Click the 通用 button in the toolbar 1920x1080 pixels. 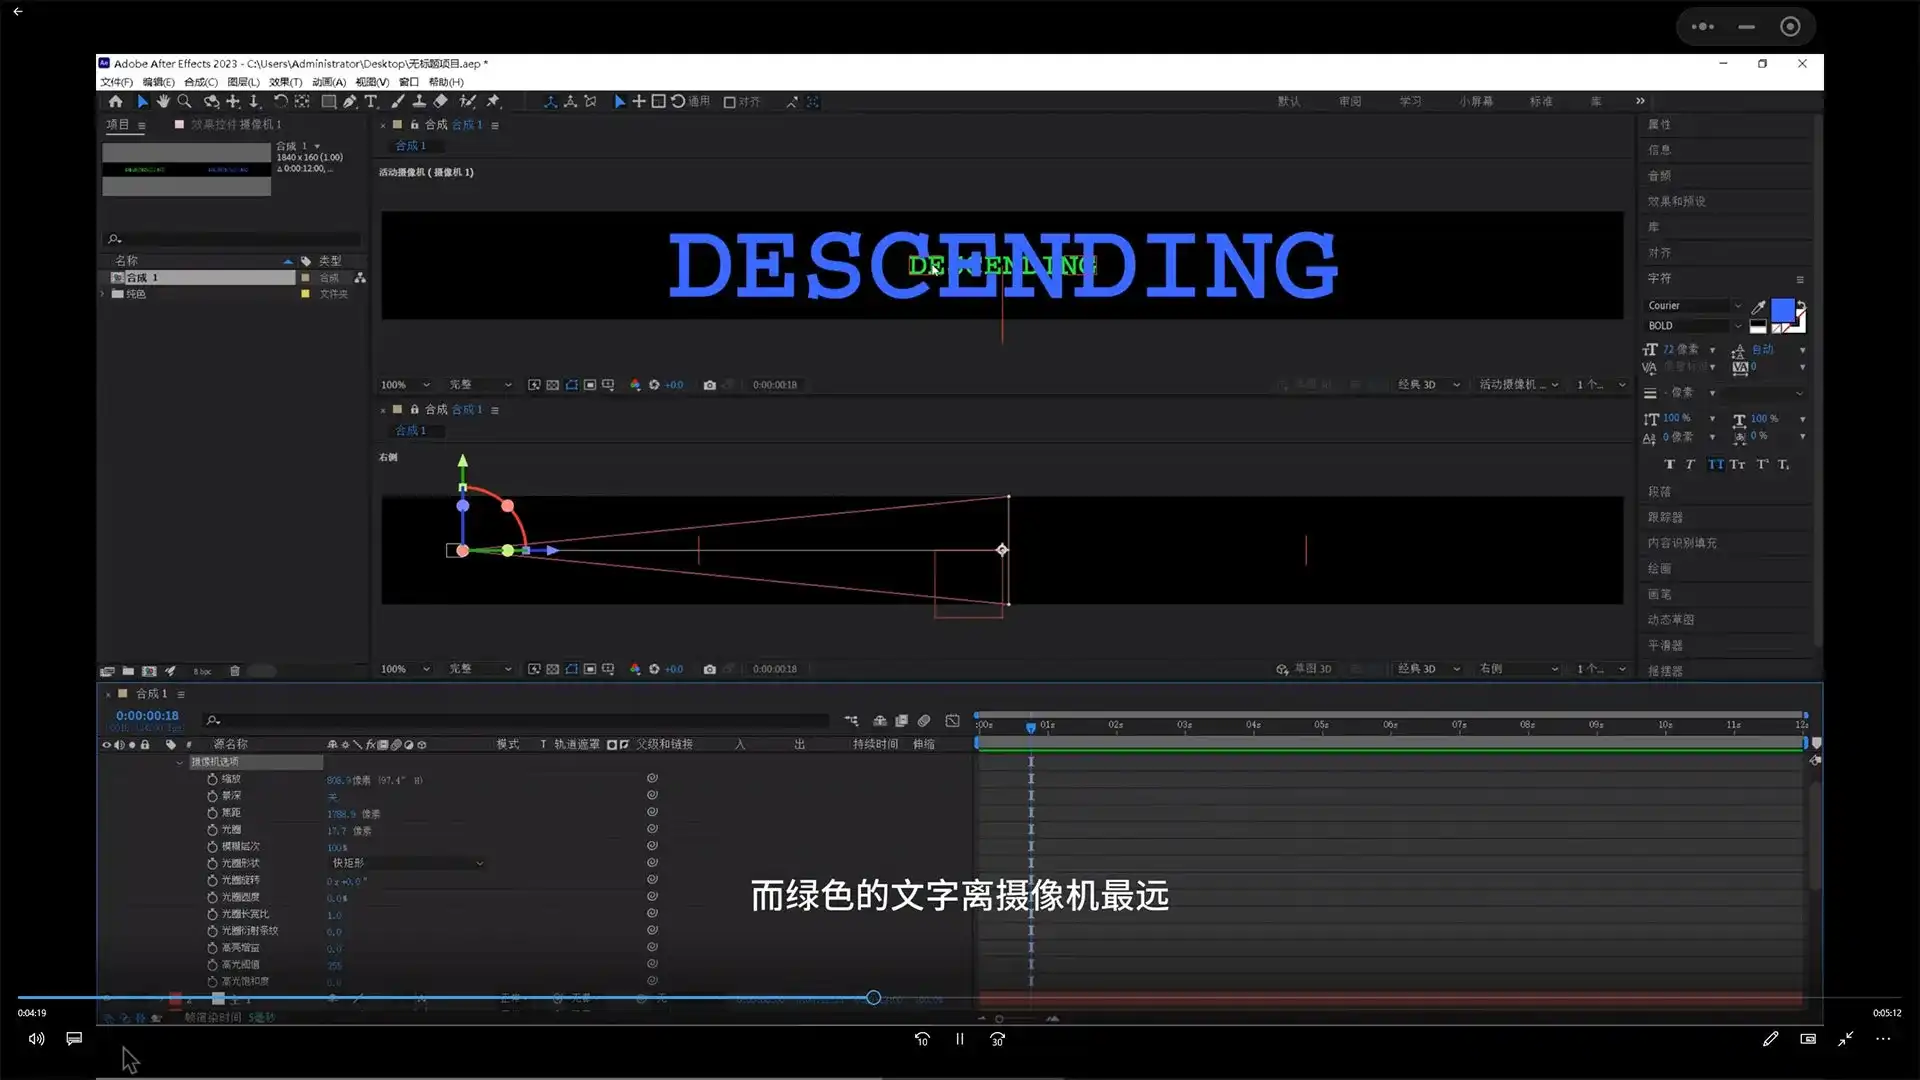coord(697,101)
